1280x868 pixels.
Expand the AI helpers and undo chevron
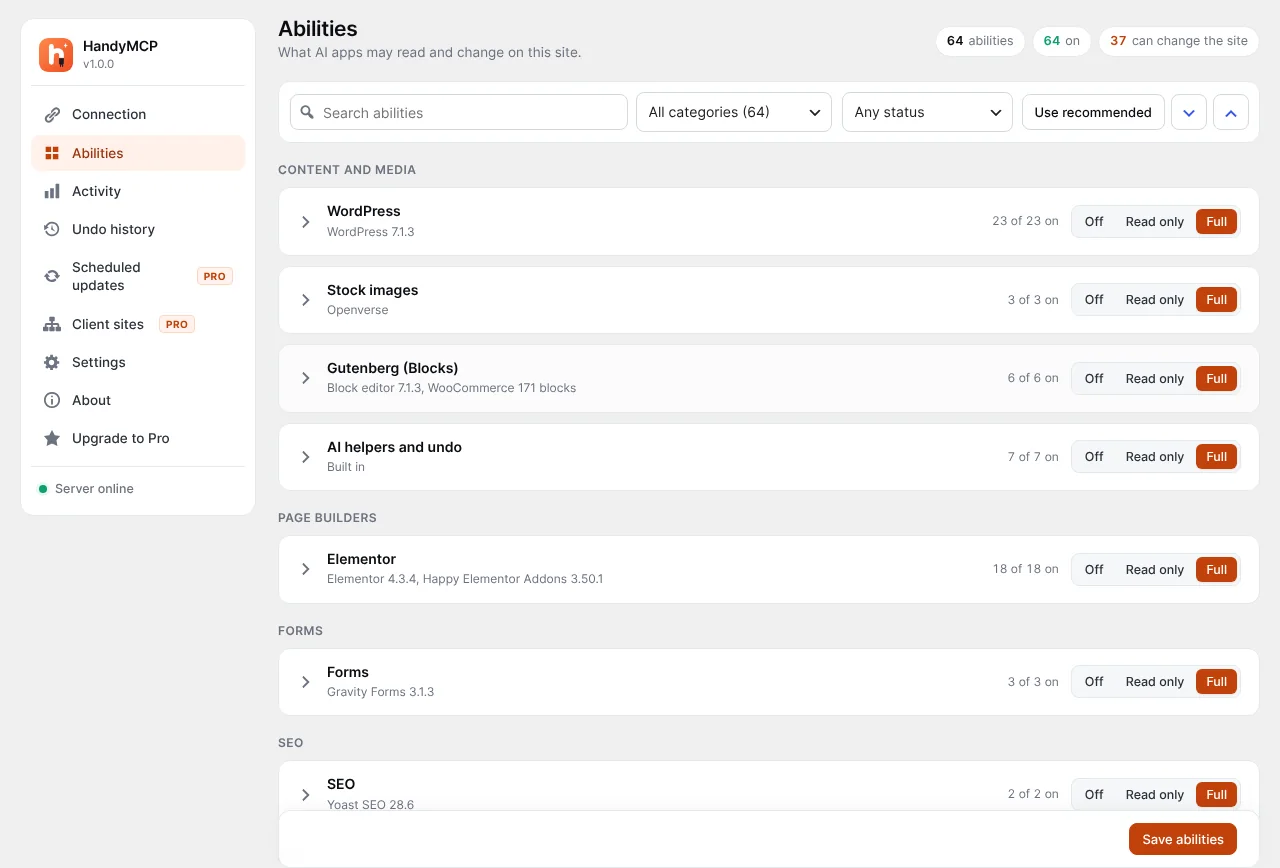pos(306,457)
